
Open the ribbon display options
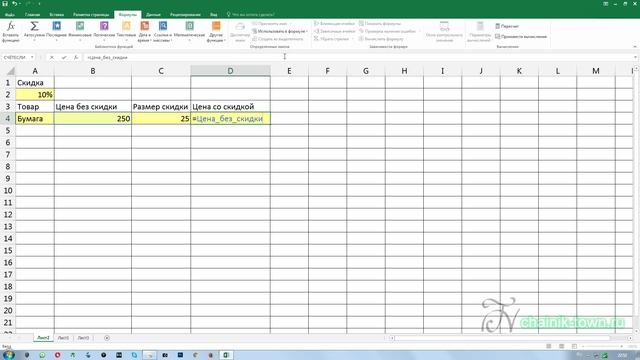click(x=606, y=4)
